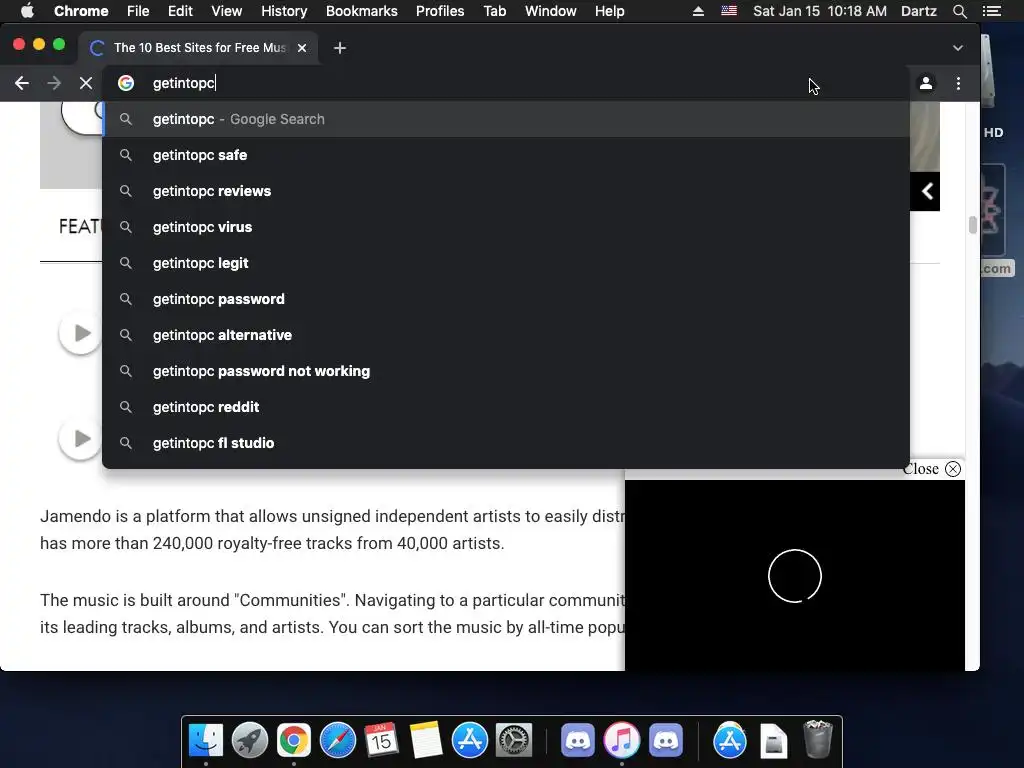Open Calendar from the Dock

[381, 741]
